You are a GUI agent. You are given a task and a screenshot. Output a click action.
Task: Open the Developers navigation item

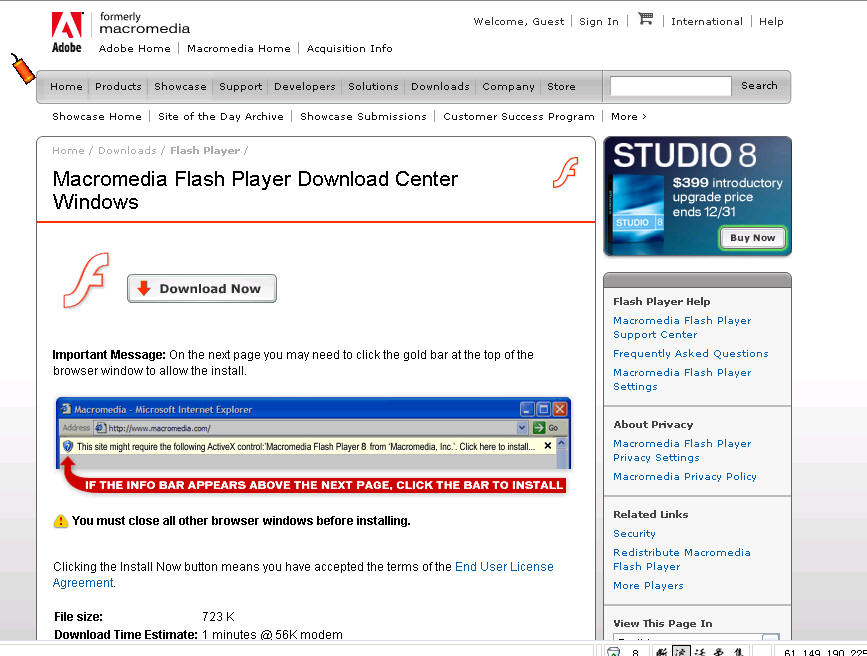coord(305,87)
